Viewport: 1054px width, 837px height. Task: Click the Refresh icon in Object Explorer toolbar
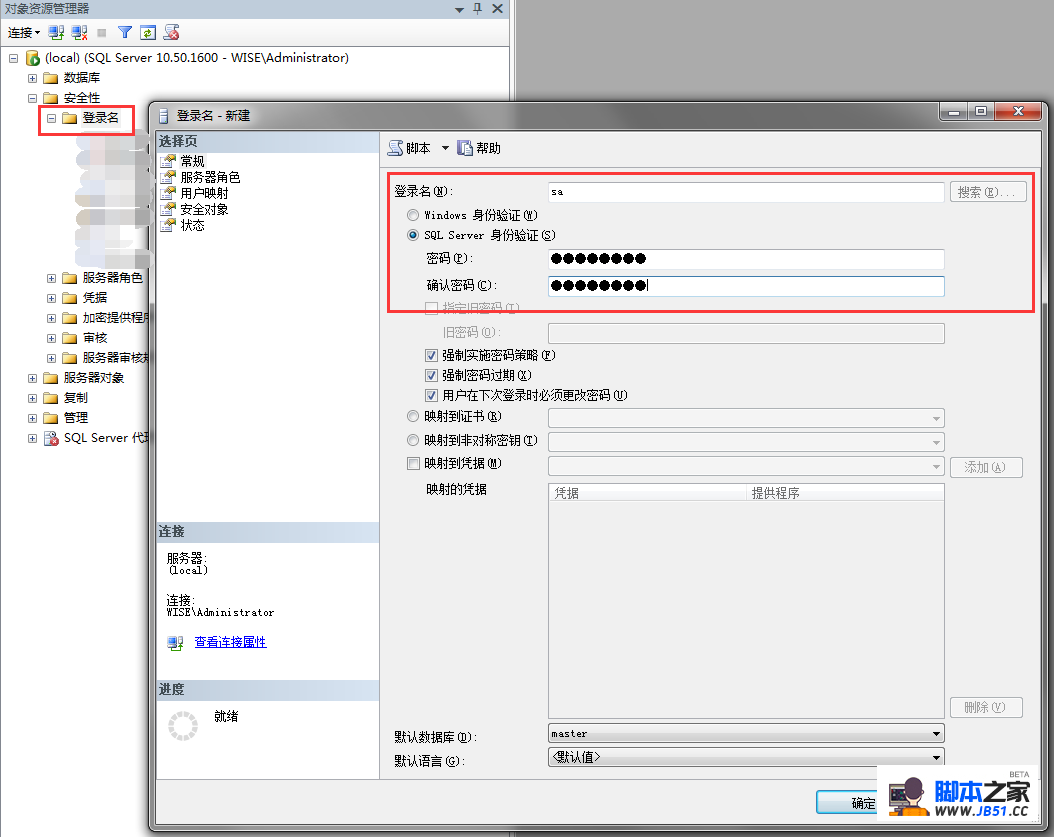pyautogui.click(x=147, y=32)
